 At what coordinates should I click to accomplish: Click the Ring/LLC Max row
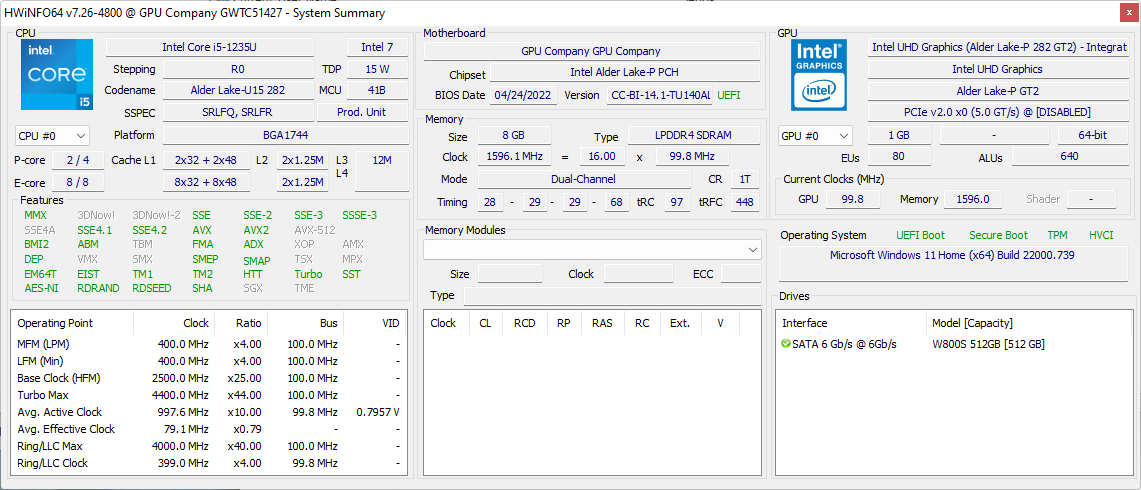point(208,446)
